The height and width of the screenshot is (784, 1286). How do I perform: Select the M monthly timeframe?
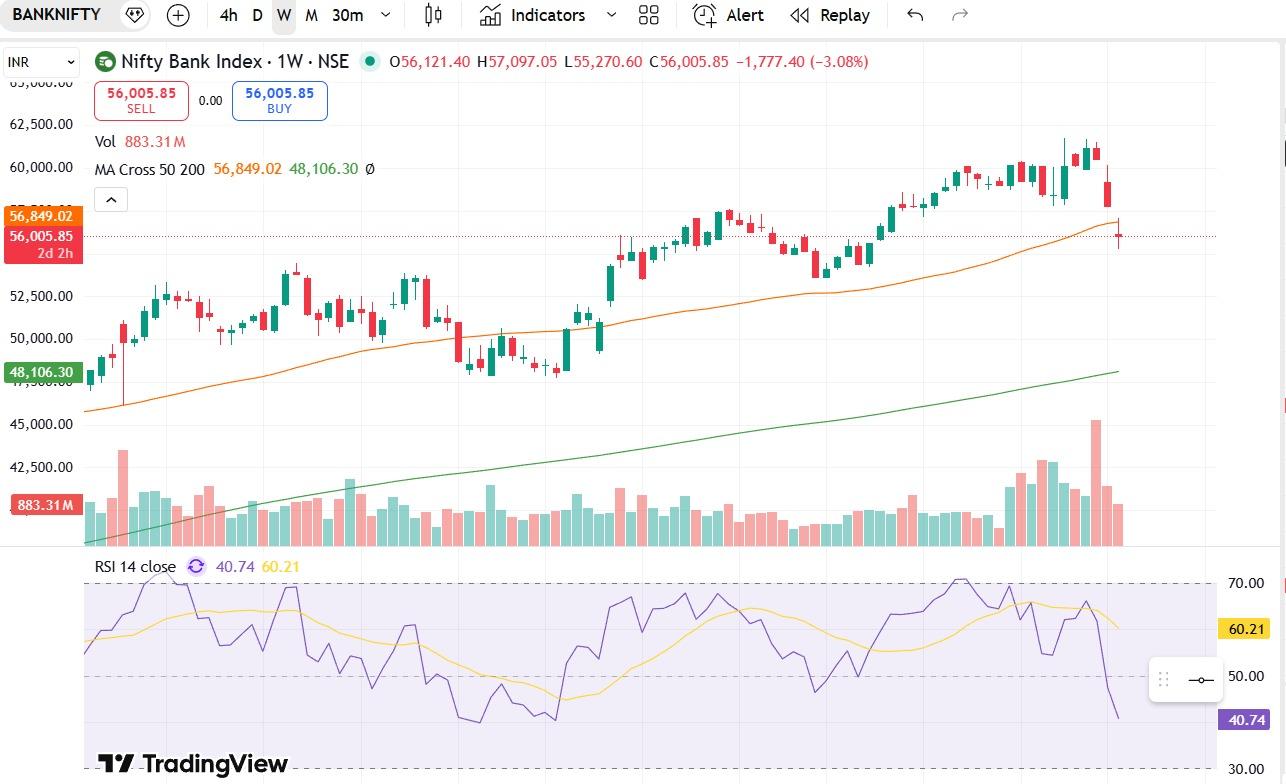311,15
